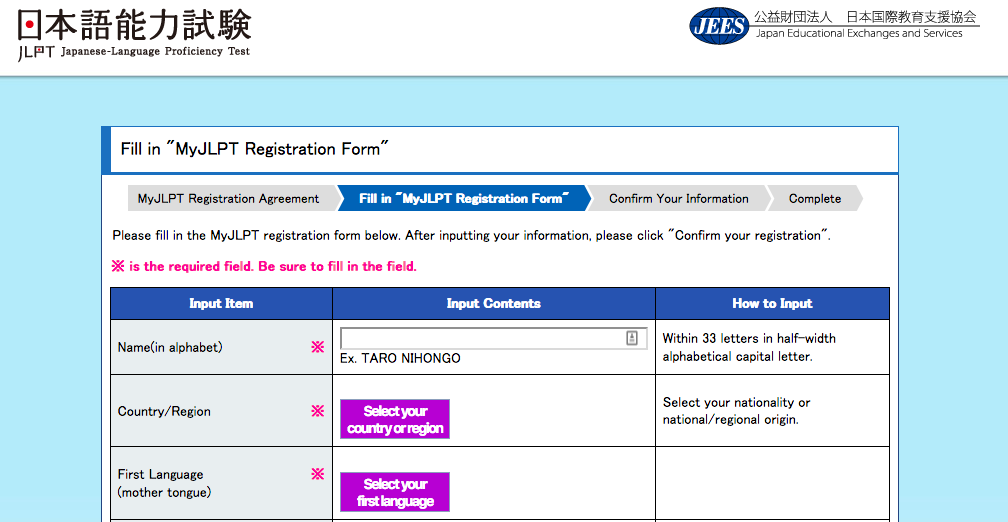Click the Japan Educational Exchanges and Services text
The height and width of the screenshot is (522, 1008).
pos(859,33)
